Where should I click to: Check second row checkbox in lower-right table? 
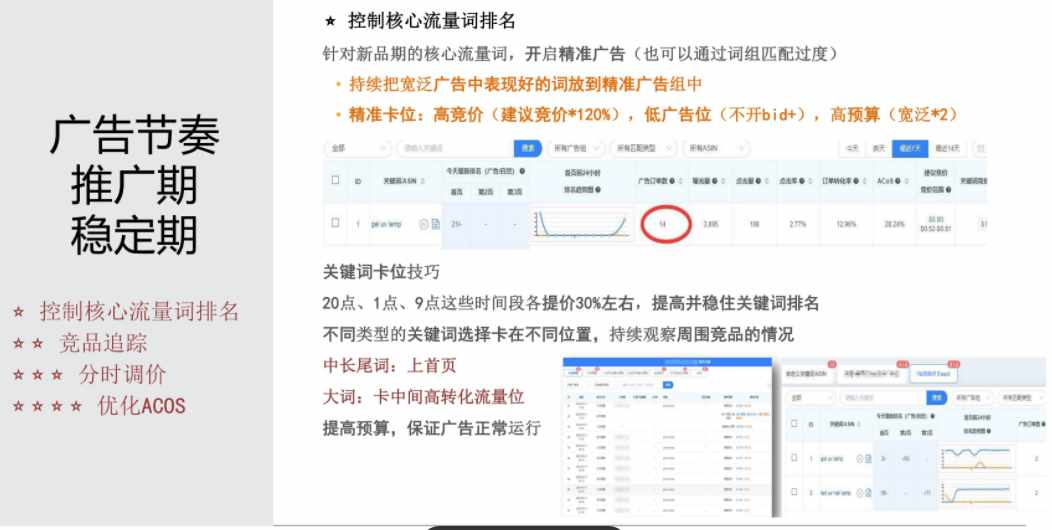click(x=794, y=492)
